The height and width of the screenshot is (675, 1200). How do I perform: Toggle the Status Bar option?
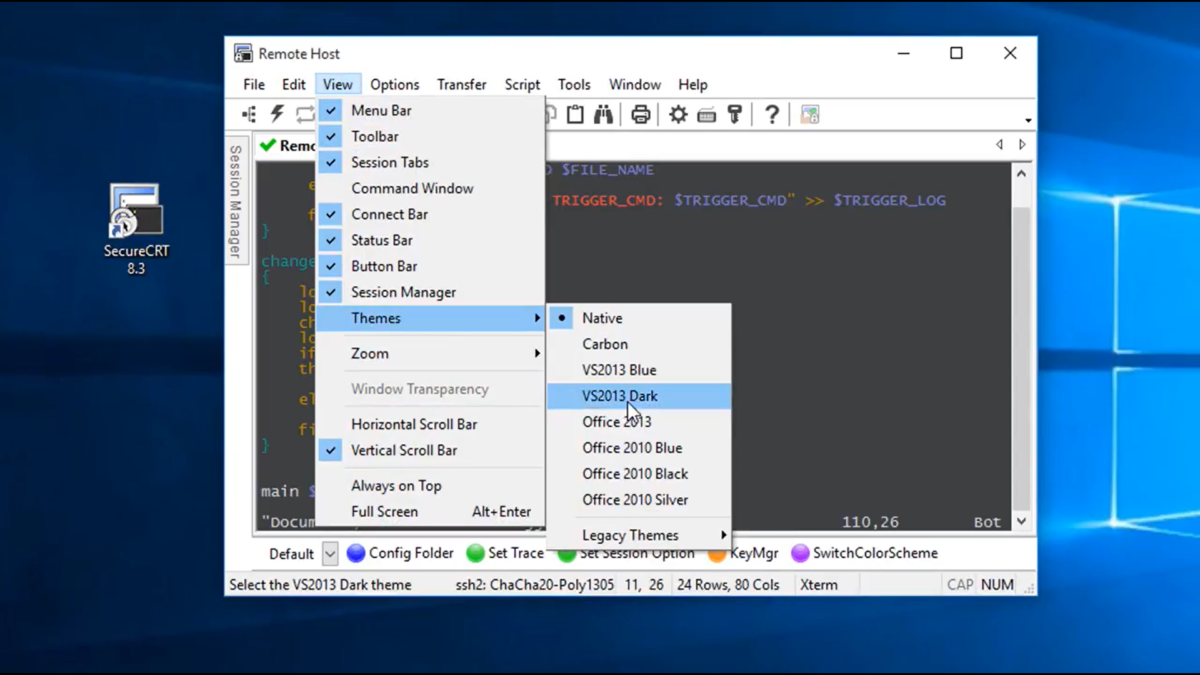431,240
